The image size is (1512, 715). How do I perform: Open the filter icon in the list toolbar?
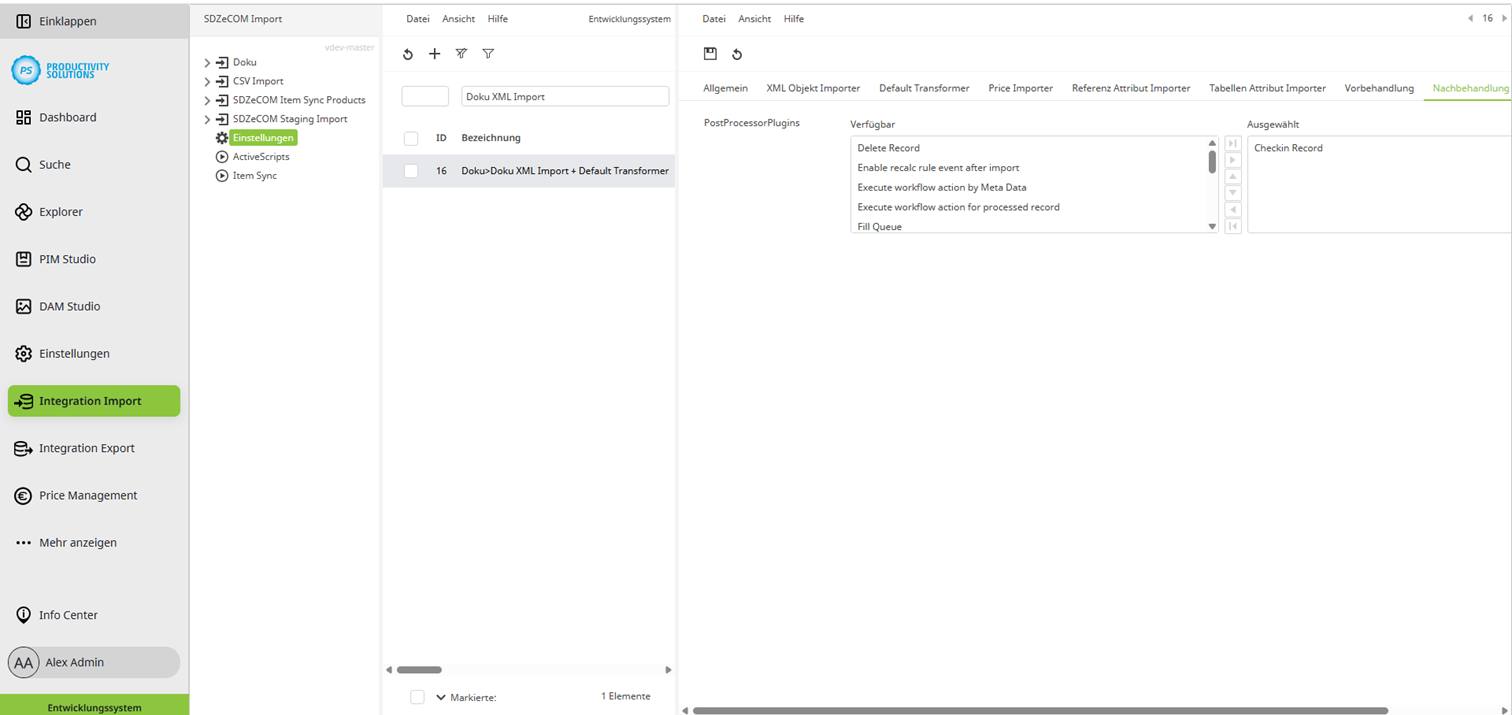coord(488,54)
